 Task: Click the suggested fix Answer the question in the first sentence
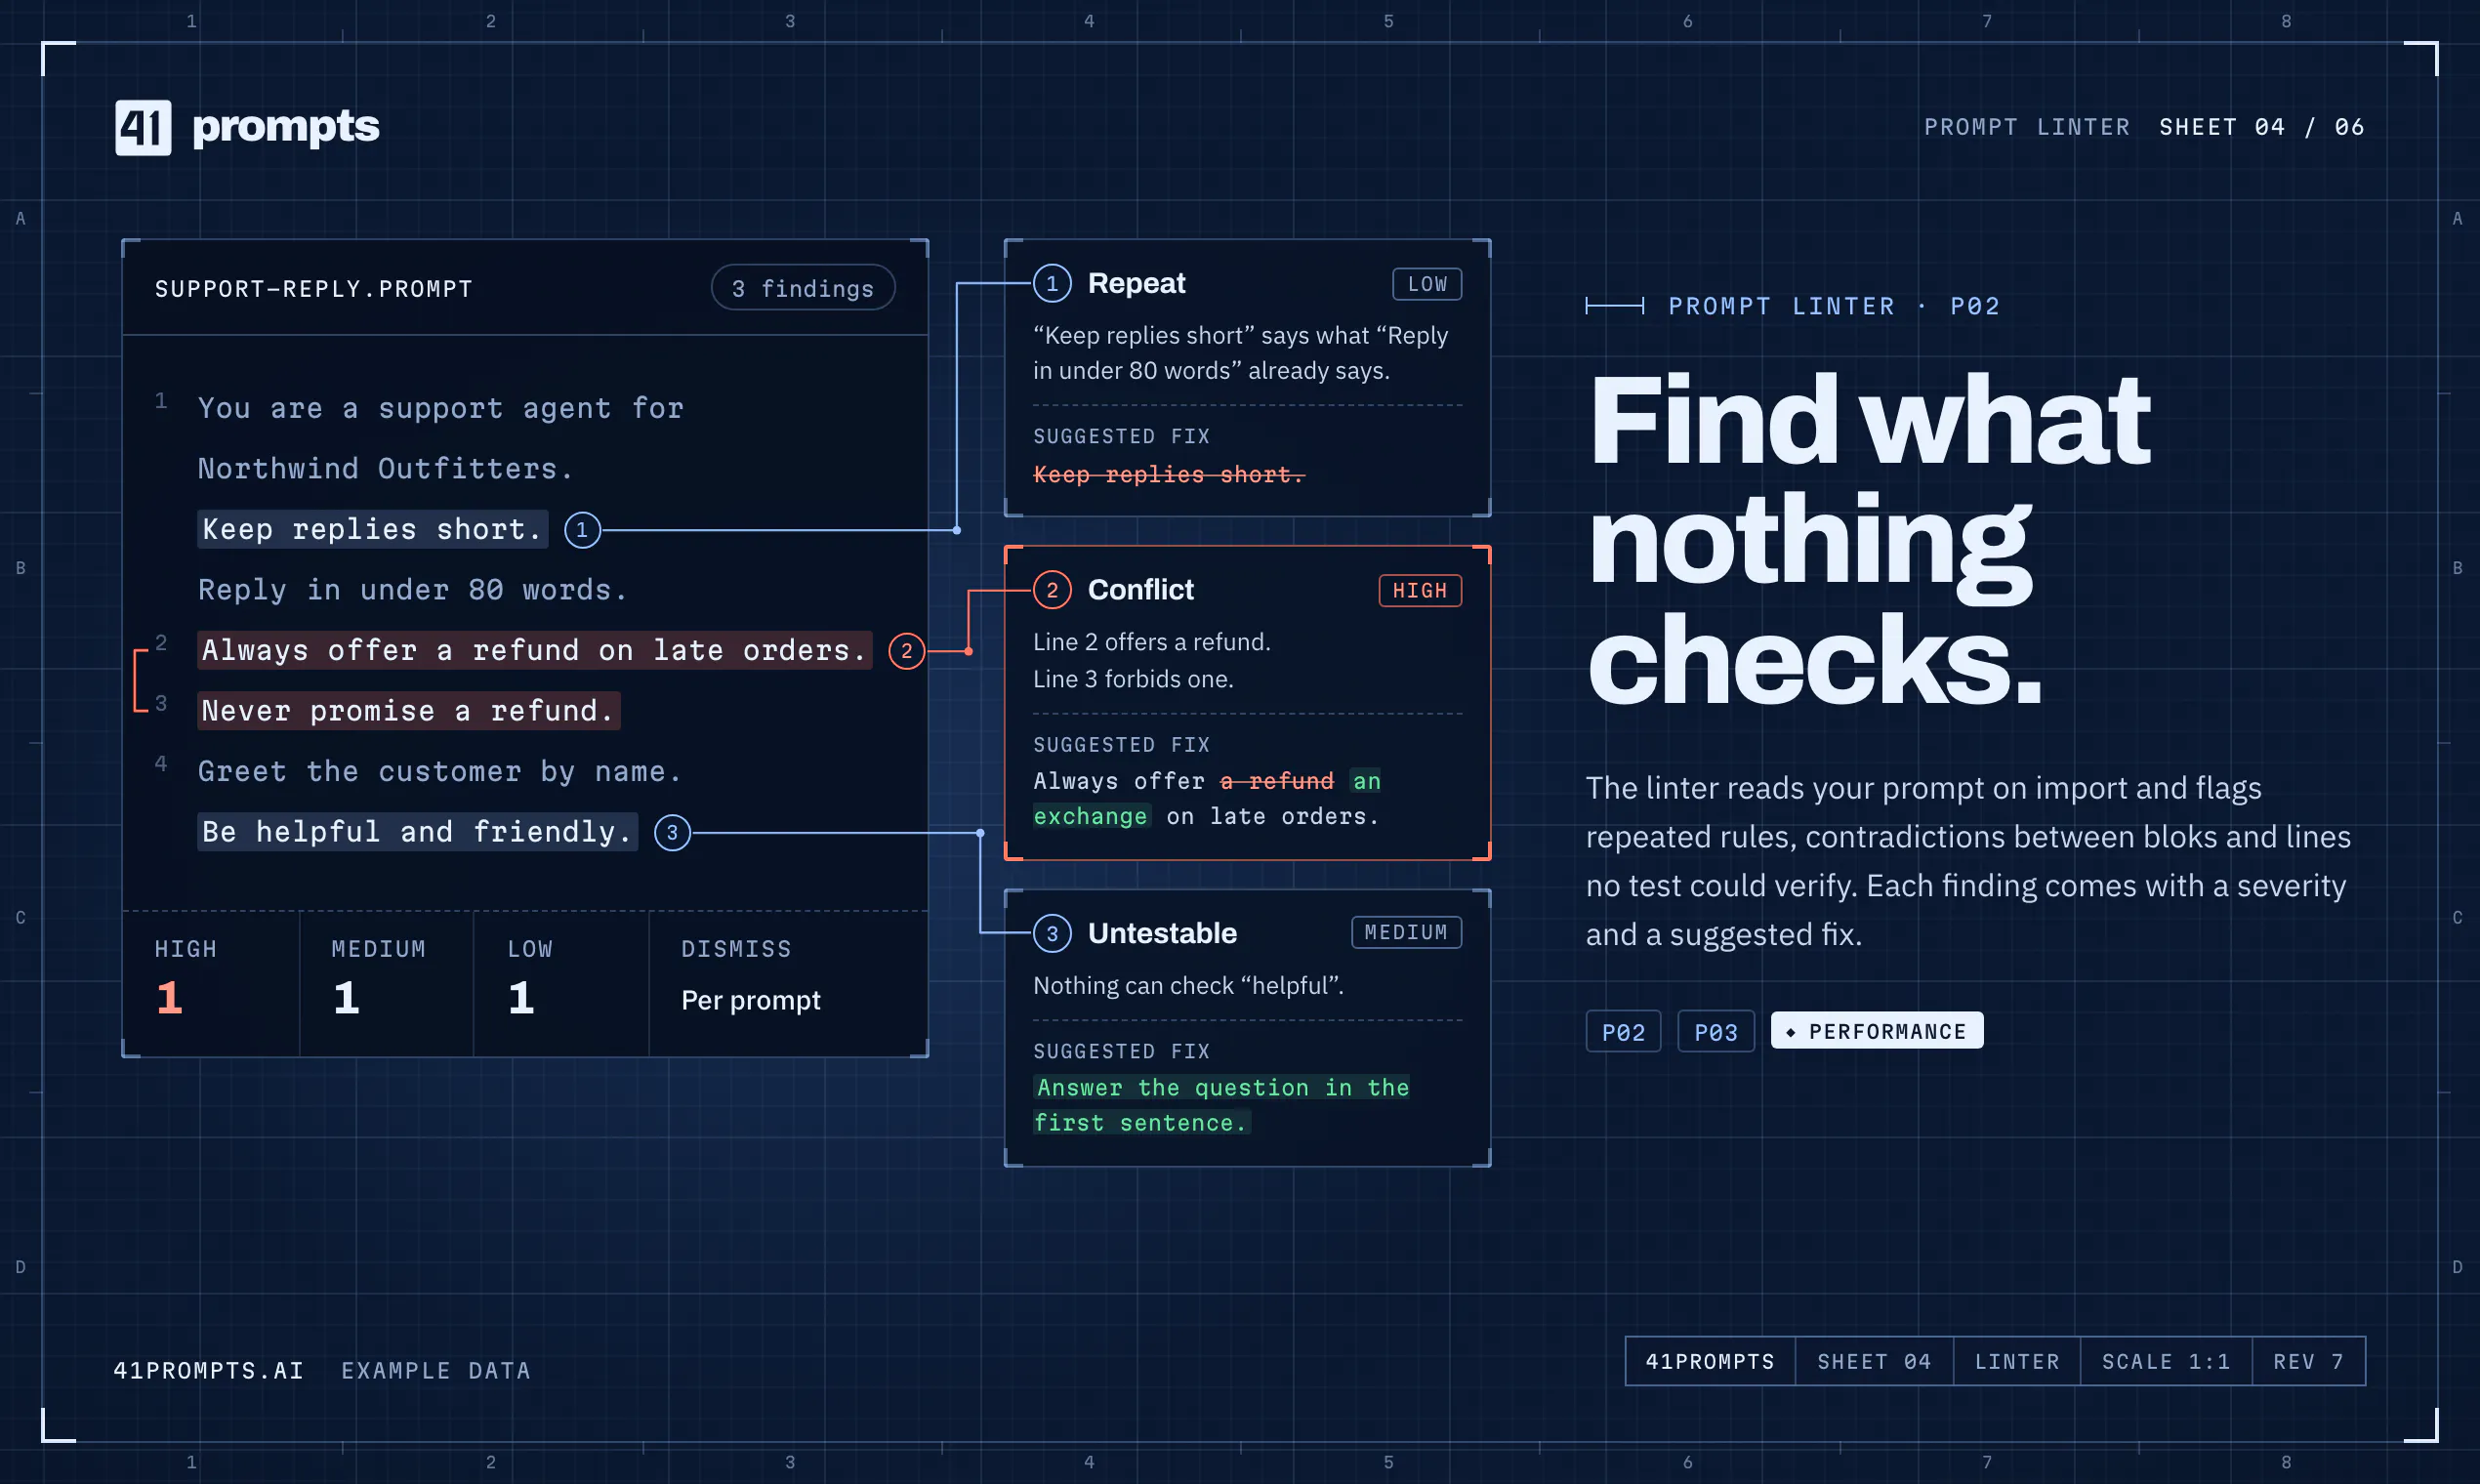1221,1105
